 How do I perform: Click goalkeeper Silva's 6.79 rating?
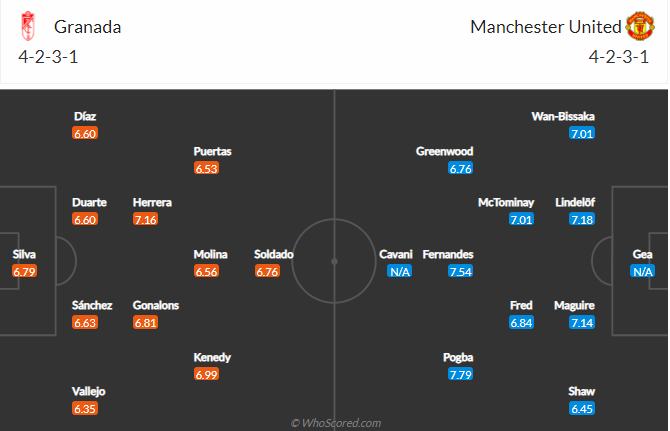25,271
